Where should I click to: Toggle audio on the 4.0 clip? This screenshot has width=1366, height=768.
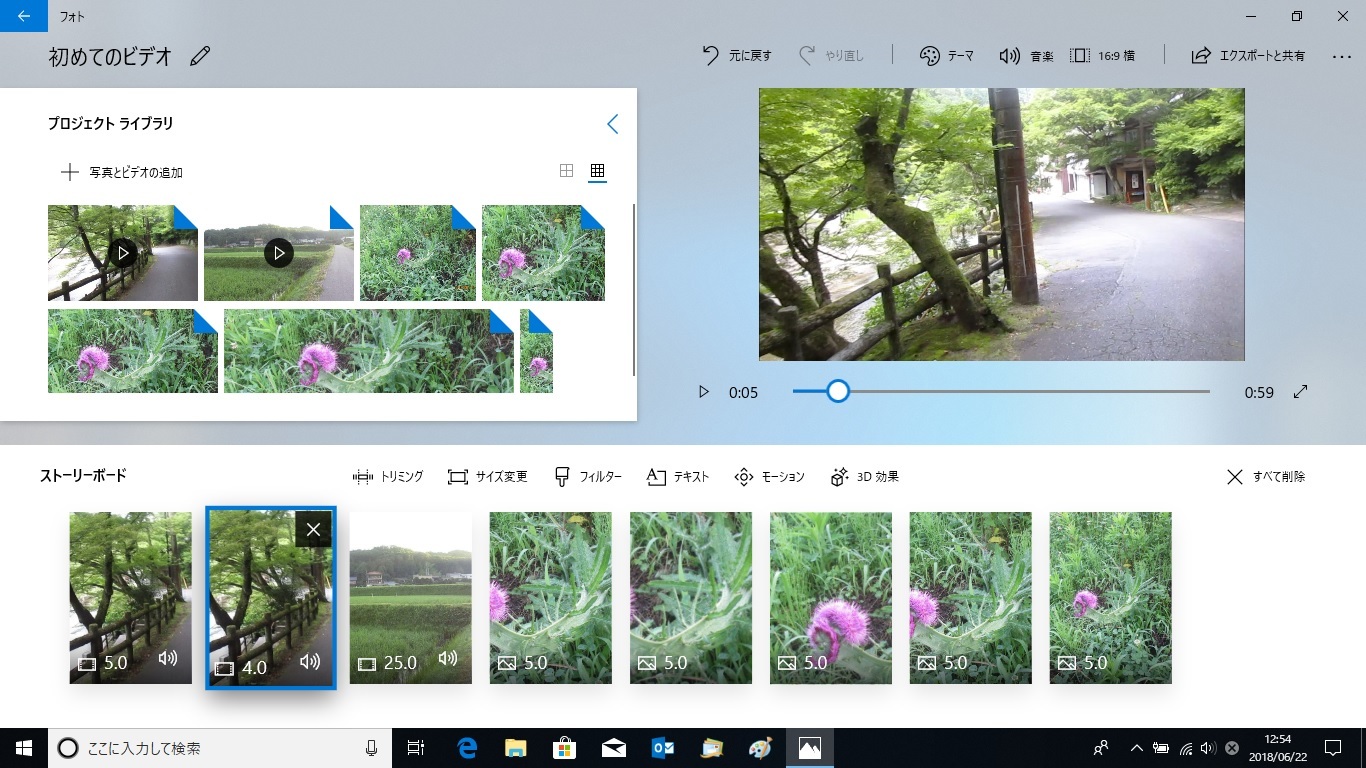310,662
